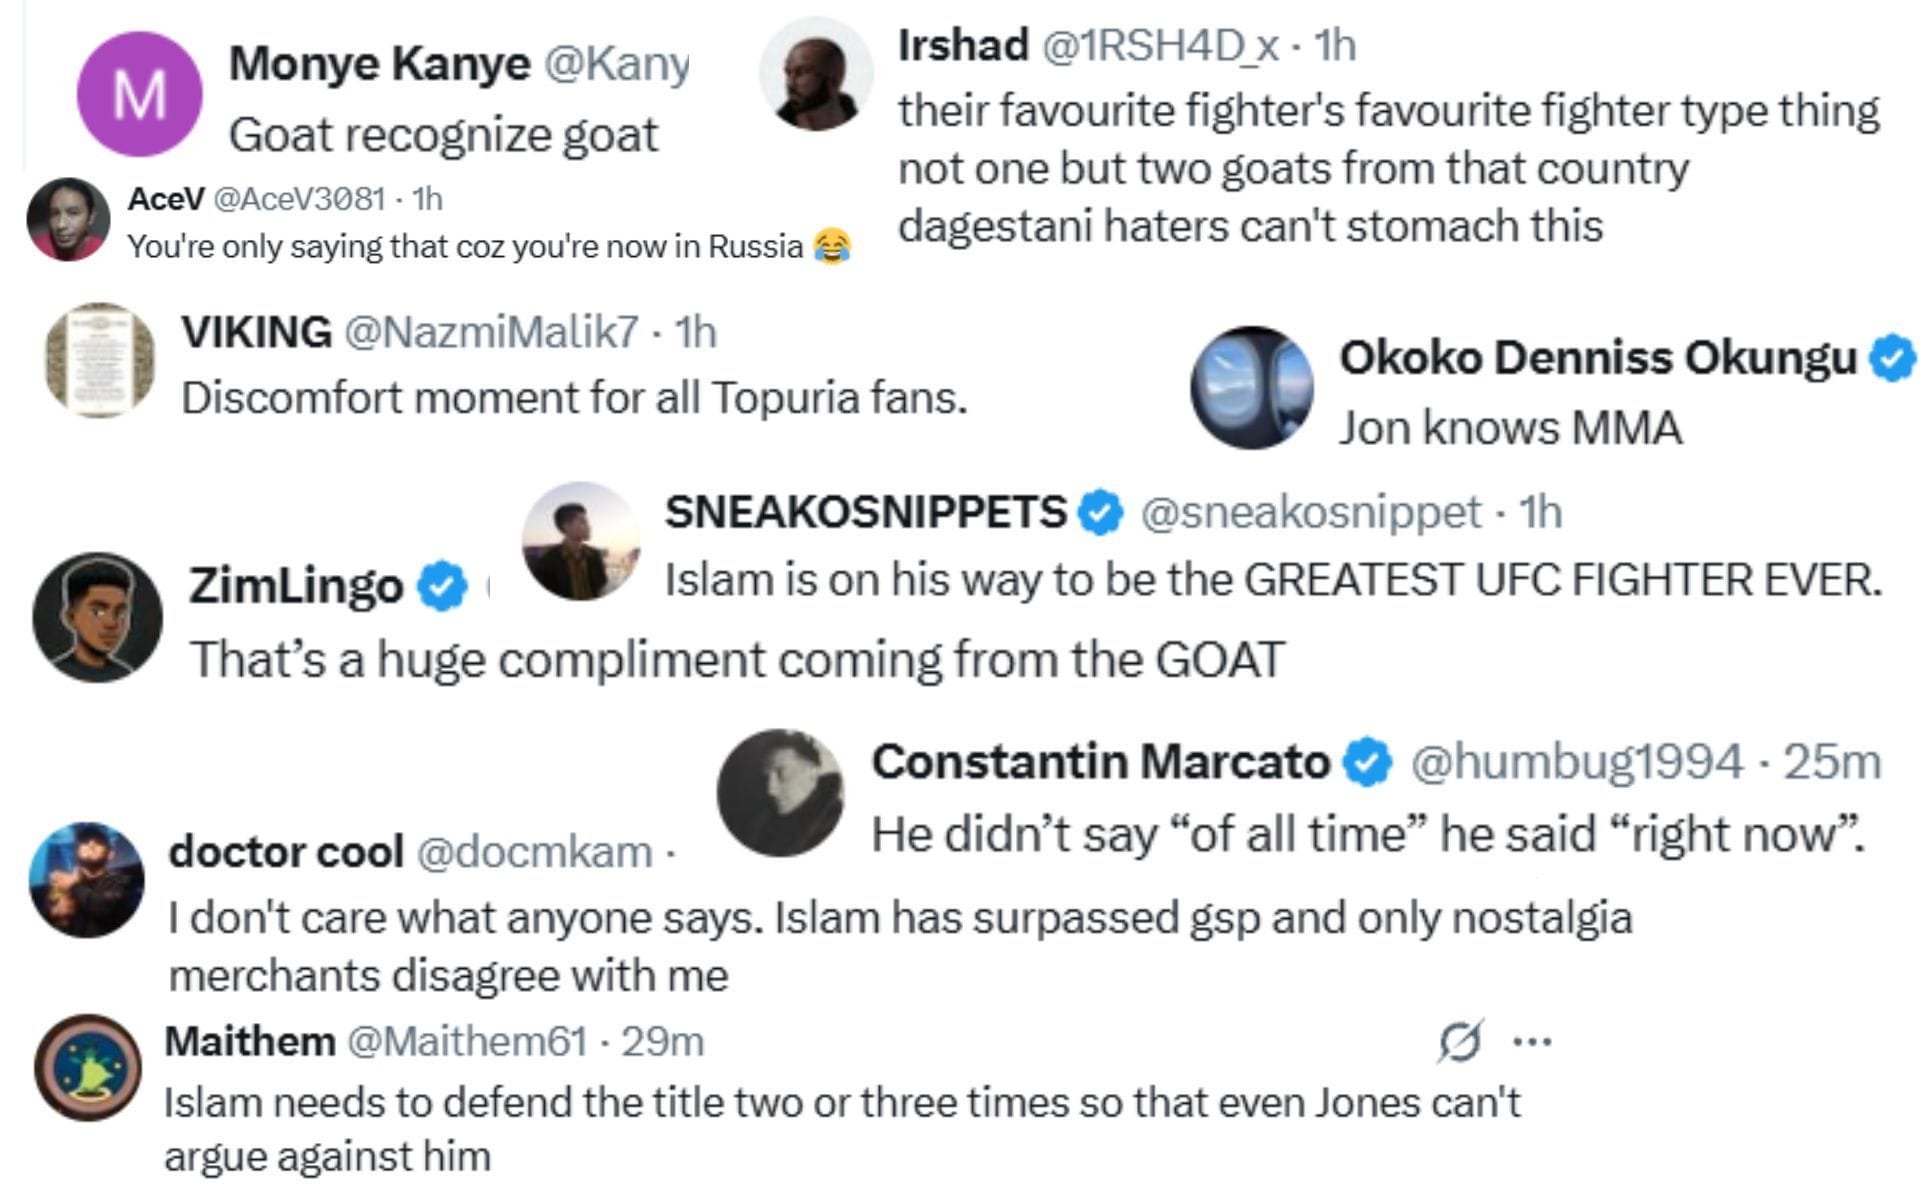Click the Grok slash icon on Maithem's tweet
The width and height of the screenshot is (1920, 1200).
click(1460, 1043)
